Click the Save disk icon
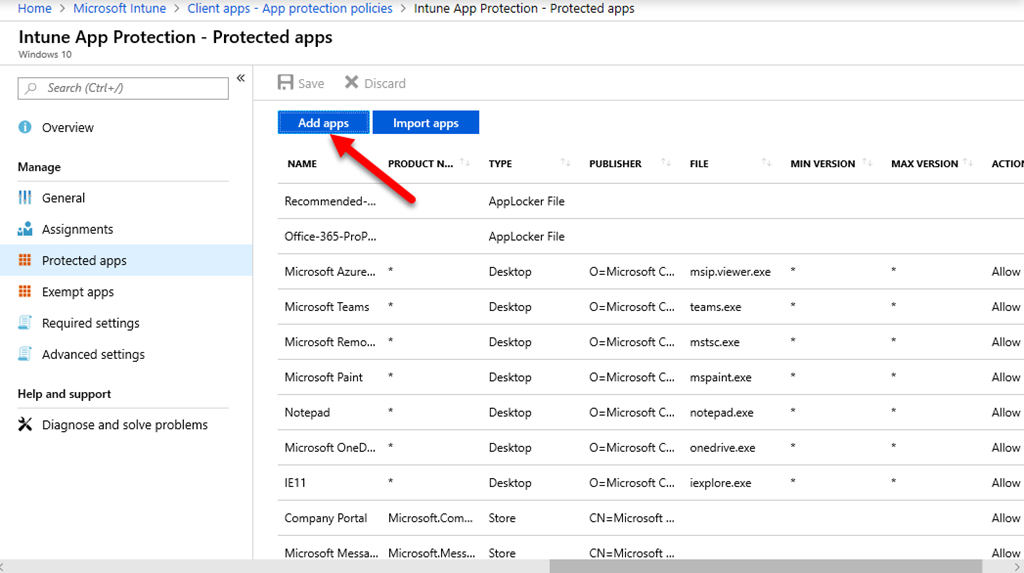 286,83
